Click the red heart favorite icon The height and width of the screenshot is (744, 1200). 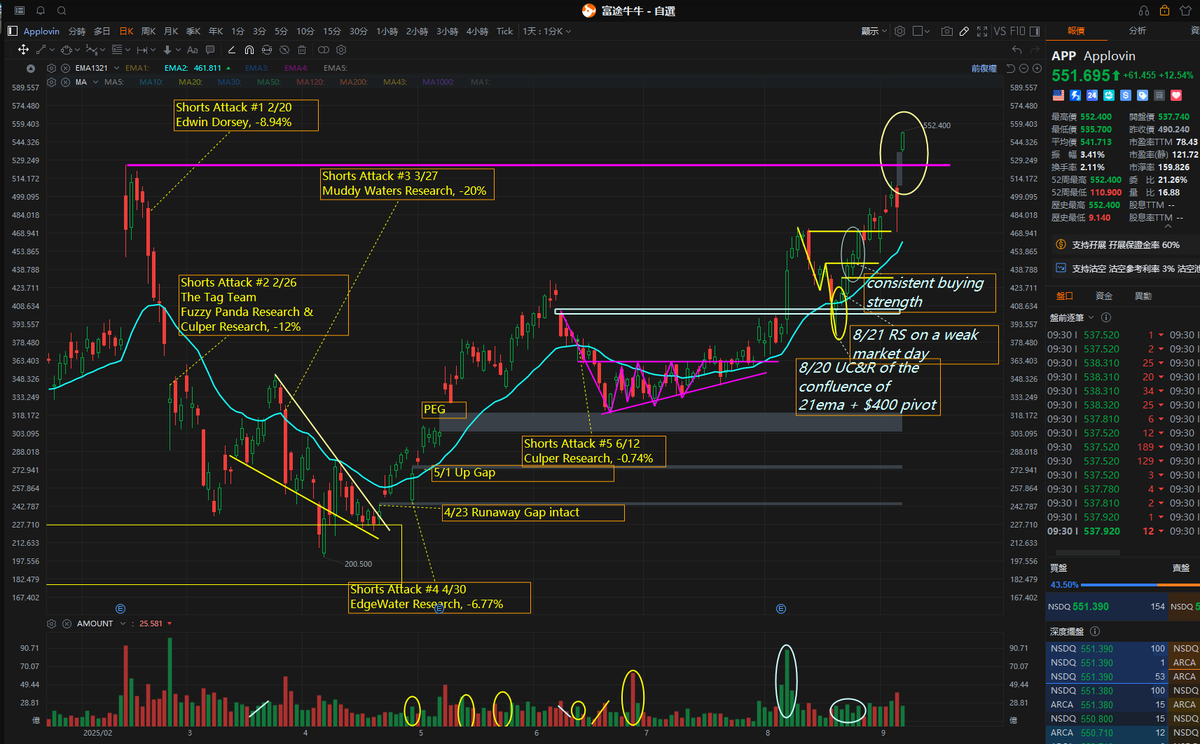(x=1176, y=95)
